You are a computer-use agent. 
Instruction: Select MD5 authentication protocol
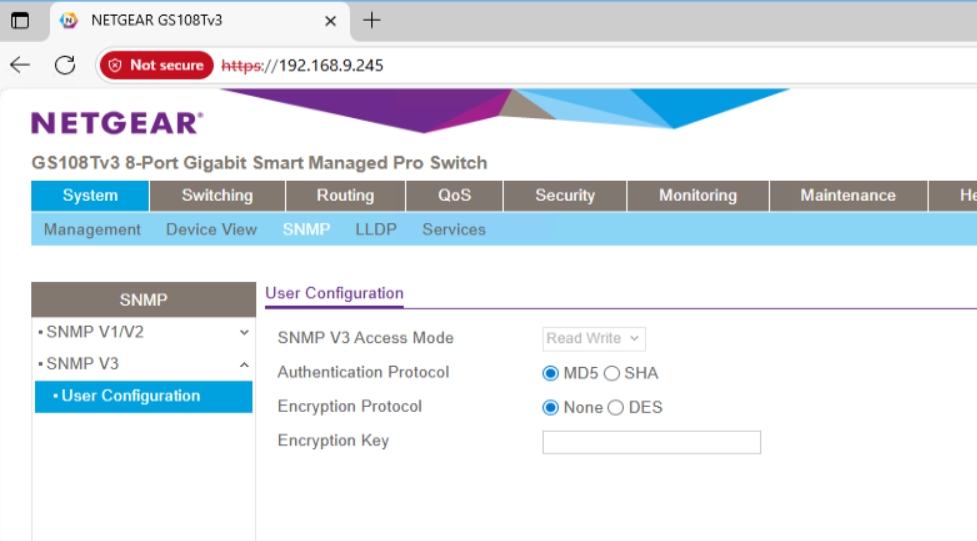coord(550,373)
